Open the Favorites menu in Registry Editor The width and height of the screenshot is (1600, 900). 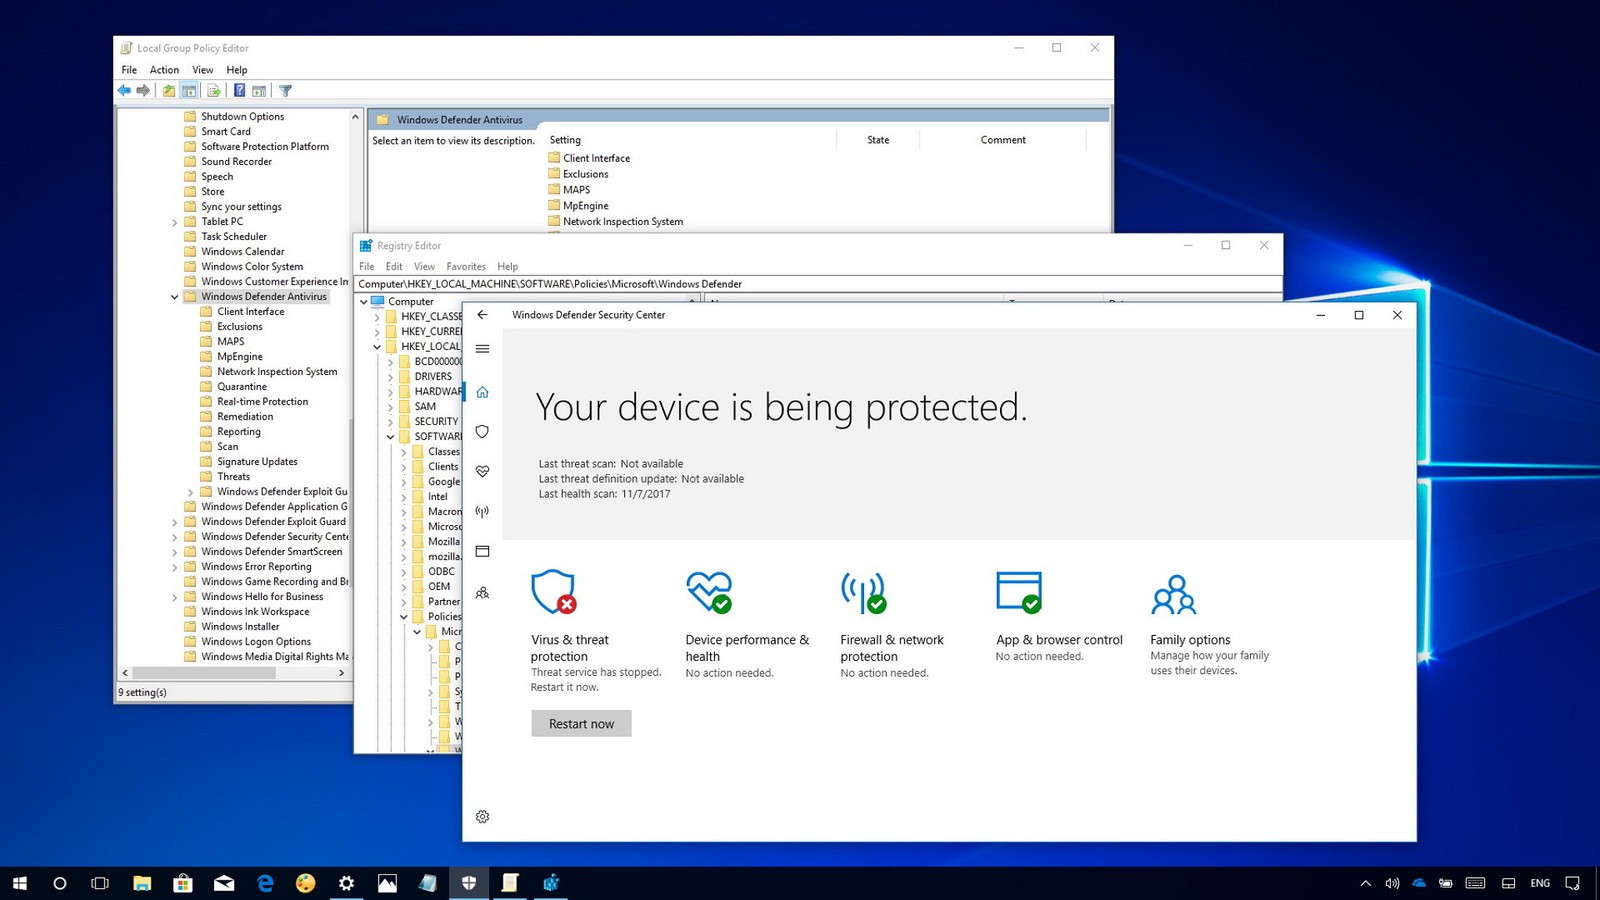click(x=466, y=266)
